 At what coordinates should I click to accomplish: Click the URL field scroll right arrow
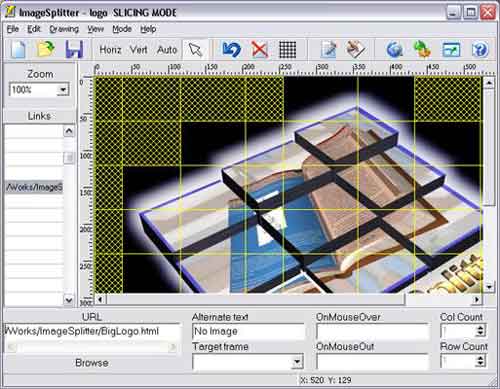(x=172, y=347)
